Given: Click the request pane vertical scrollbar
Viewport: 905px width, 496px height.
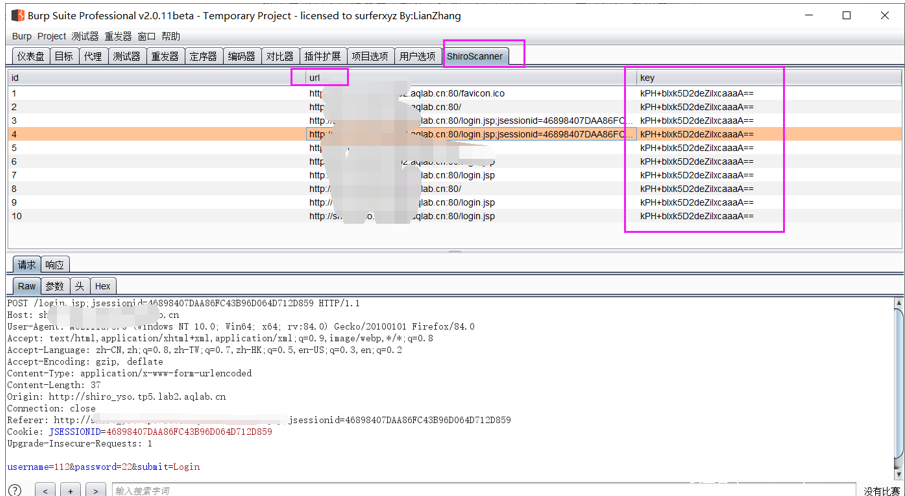Looking at the screenshot, I should click(x=897, y=380).
